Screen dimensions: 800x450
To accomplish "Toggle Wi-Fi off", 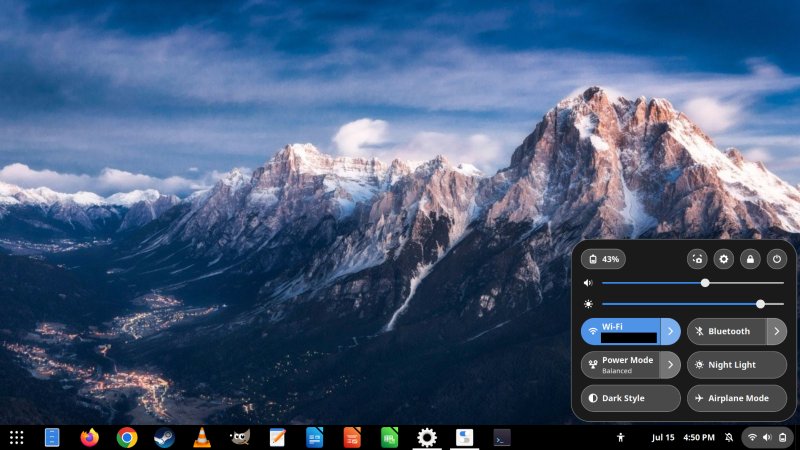I will 619,331.
